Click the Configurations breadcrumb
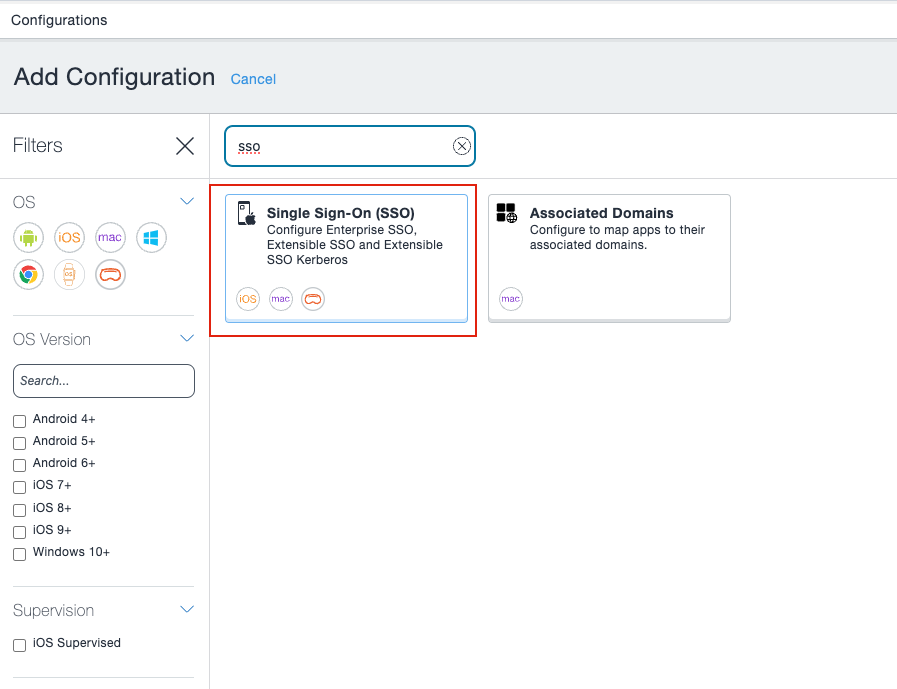The width and height of the screenshot is (897, 689). click(58, 20)
